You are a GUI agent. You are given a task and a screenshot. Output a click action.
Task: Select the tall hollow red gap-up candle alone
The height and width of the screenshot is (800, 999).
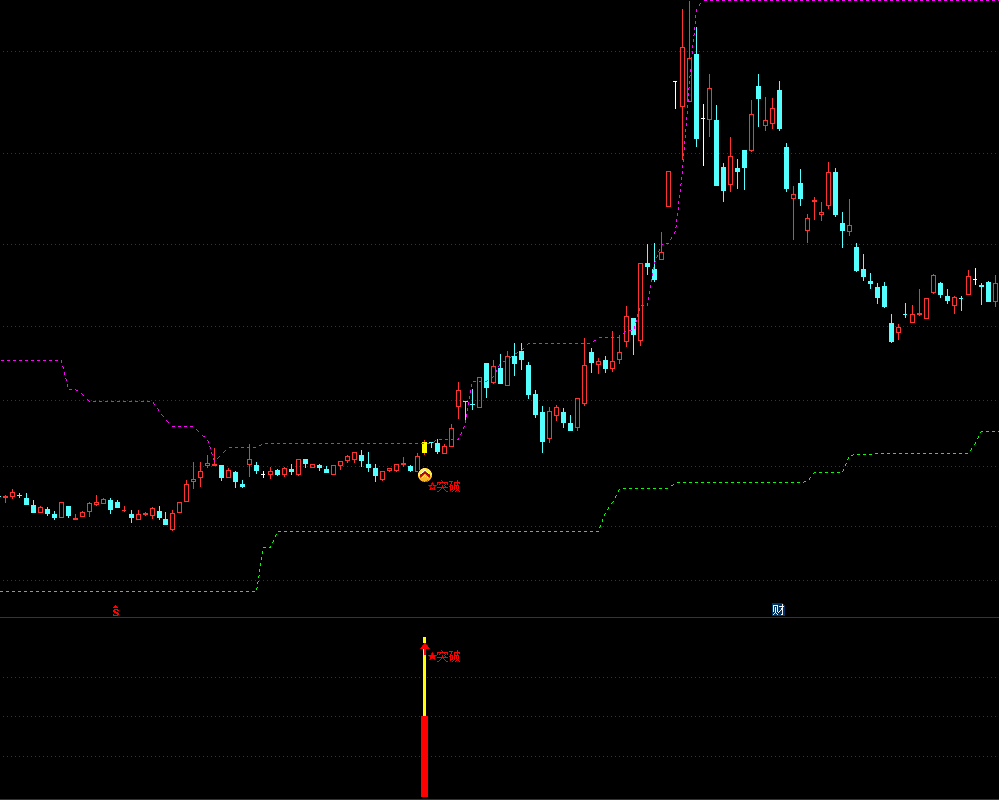click(x=669, y=188)
